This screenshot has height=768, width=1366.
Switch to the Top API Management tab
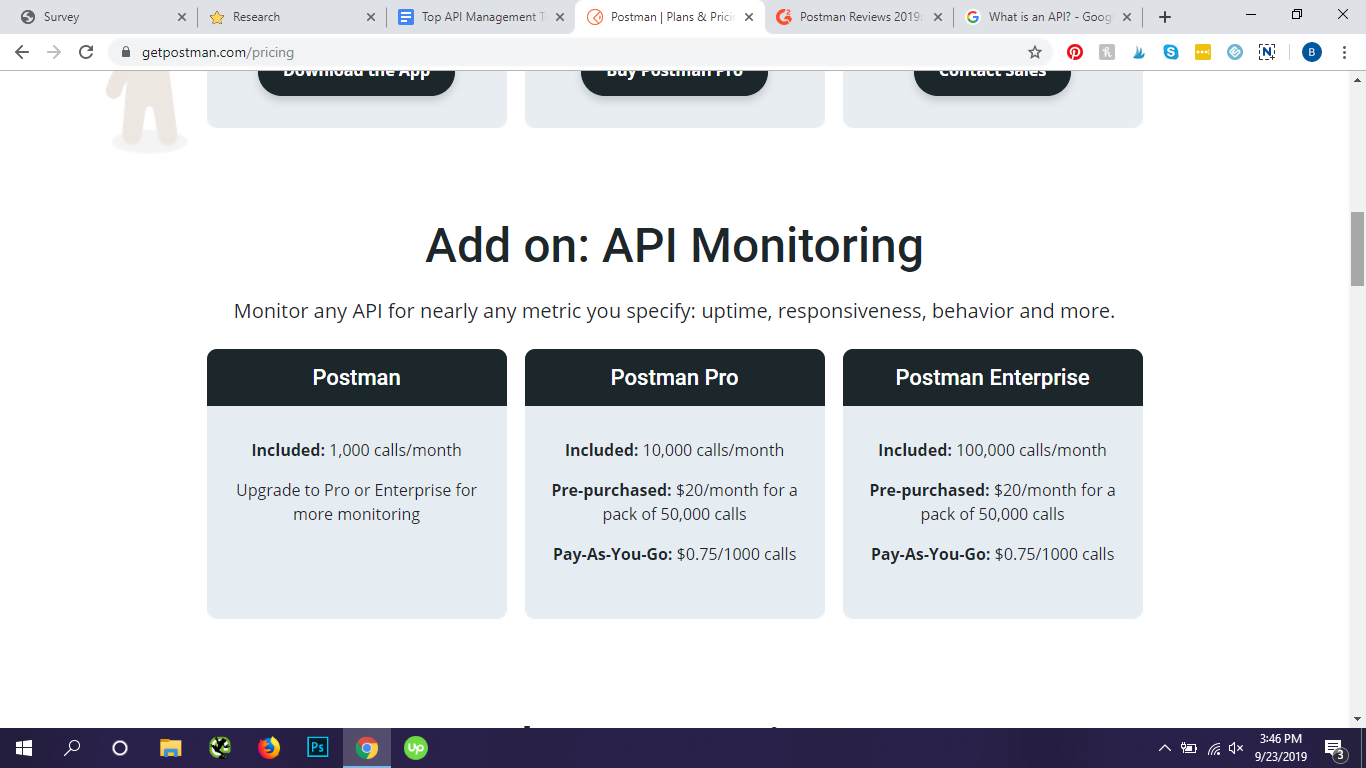(x=480, y=17)
